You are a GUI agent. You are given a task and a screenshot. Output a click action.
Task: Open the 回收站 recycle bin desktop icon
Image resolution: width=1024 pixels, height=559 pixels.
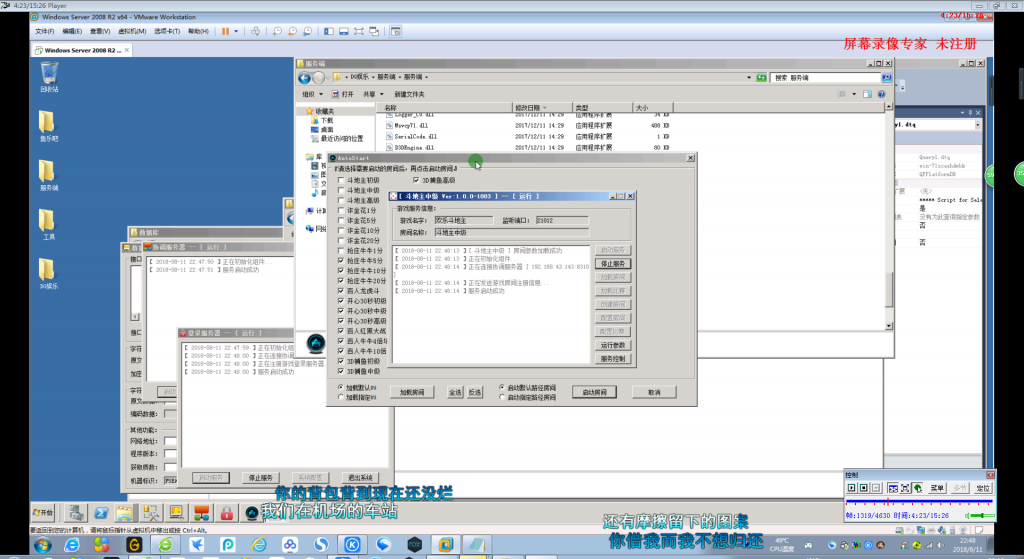(x=49, y=77)
